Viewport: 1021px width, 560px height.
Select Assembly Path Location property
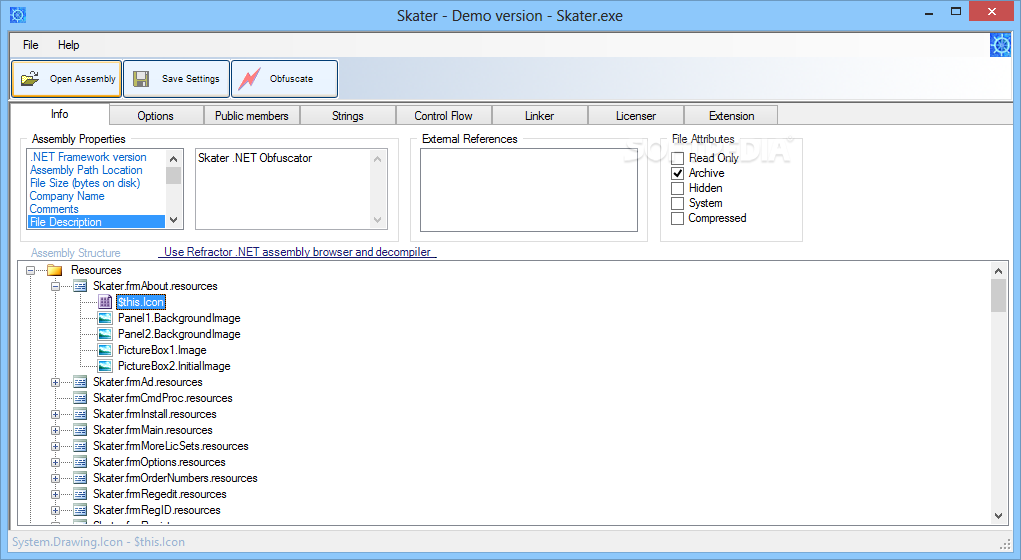(86, 170)
